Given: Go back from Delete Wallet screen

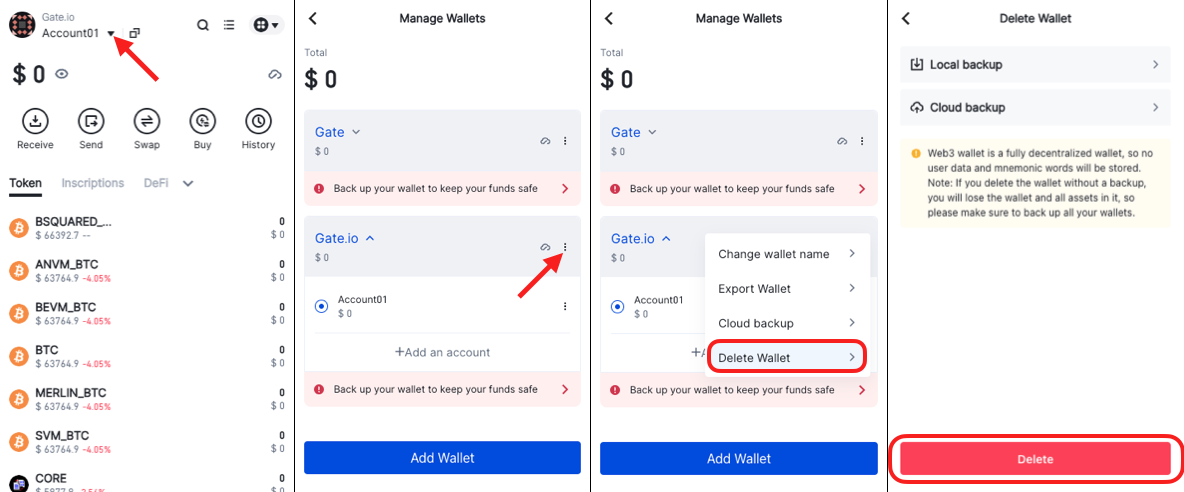Looking at the screenshot, I should [906, 18].
